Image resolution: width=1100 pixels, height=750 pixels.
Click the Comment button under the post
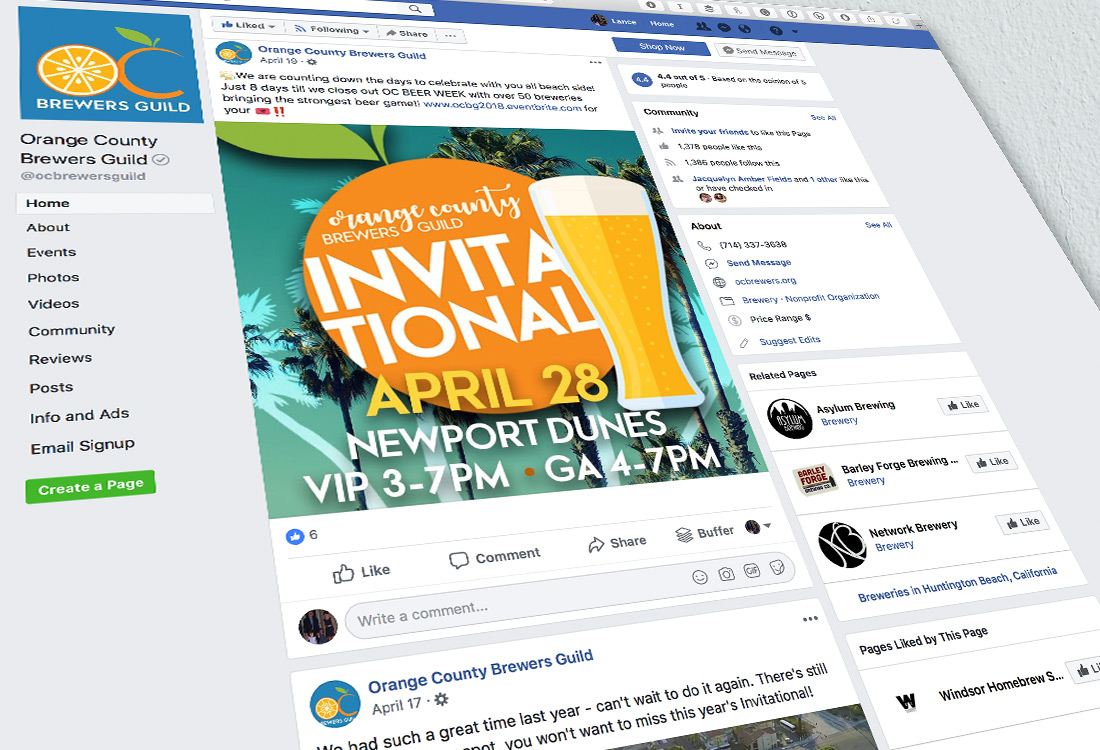click(495, 557)
